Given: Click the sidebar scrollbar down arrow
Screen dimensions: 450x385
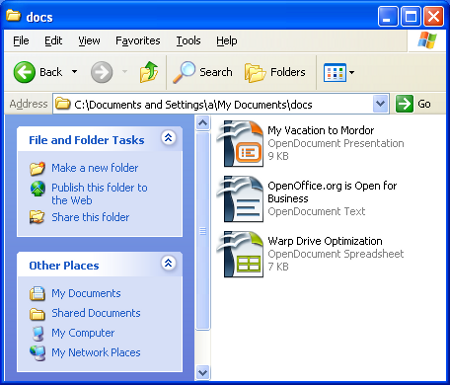Looking at the screenshot, I should tap(203, 372).
